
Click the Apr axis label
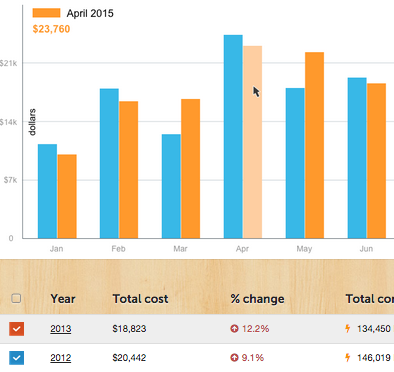point(242,249)
